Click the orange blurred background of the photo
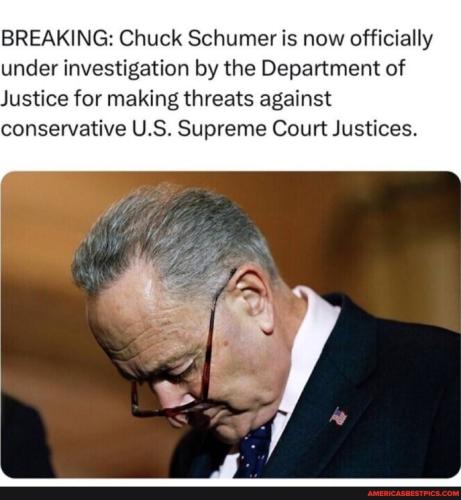The width and height of the screenshot is (461, 500). (x=383, y=233)
